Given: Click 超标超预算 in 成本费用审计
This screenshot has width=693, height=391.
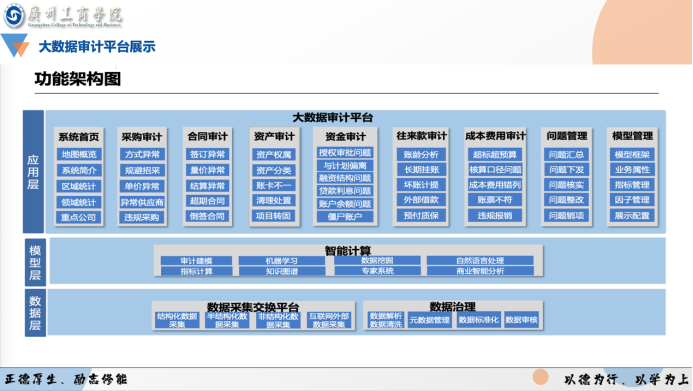Looking at the screenshot, I should 495,155.
